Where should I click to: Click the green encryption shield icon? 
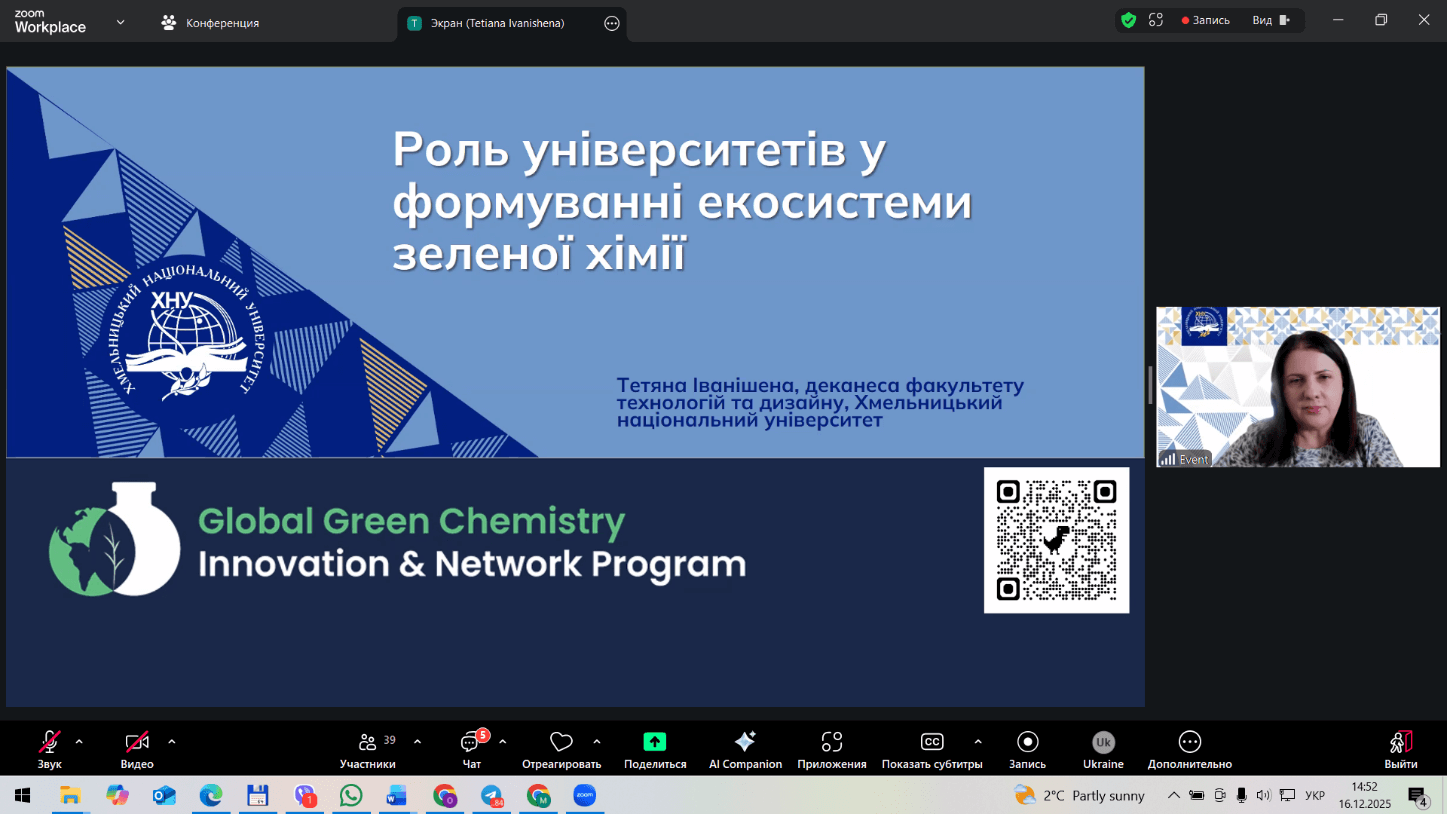1128,20
